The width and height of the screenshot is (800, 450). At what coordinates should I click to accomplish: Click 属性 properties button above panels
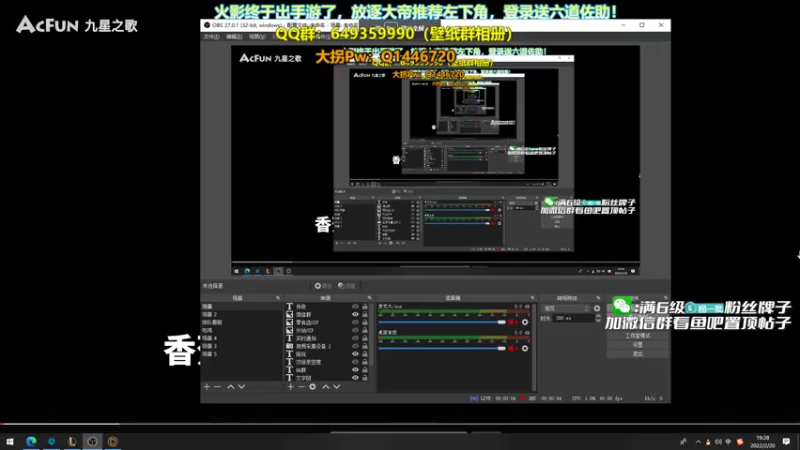(x=322, y=286)
